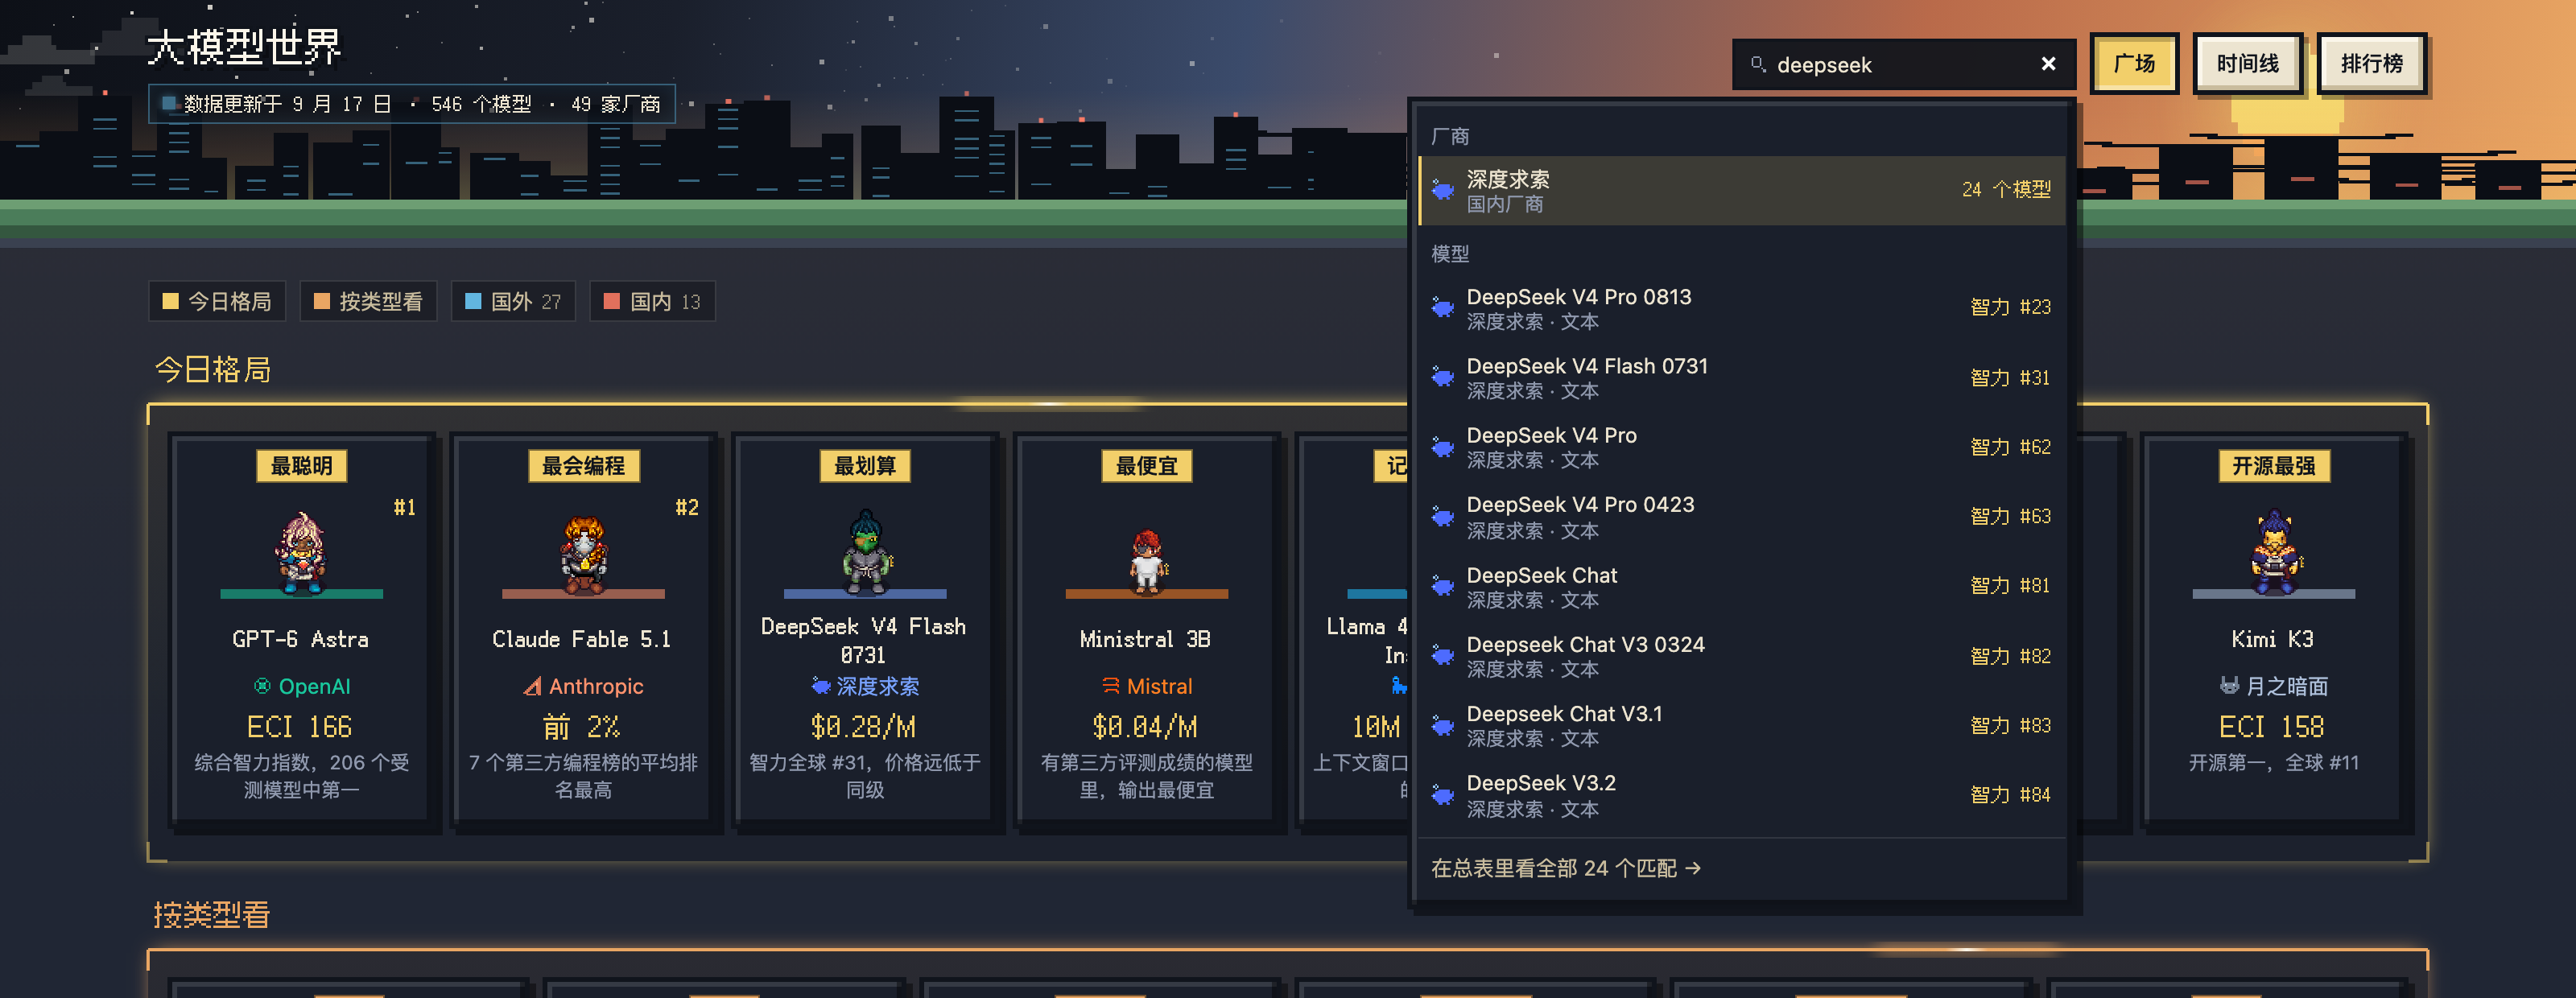Open the GPT-6 Astra card
This screenshot has width=2576, height=998.
[301, 630]
